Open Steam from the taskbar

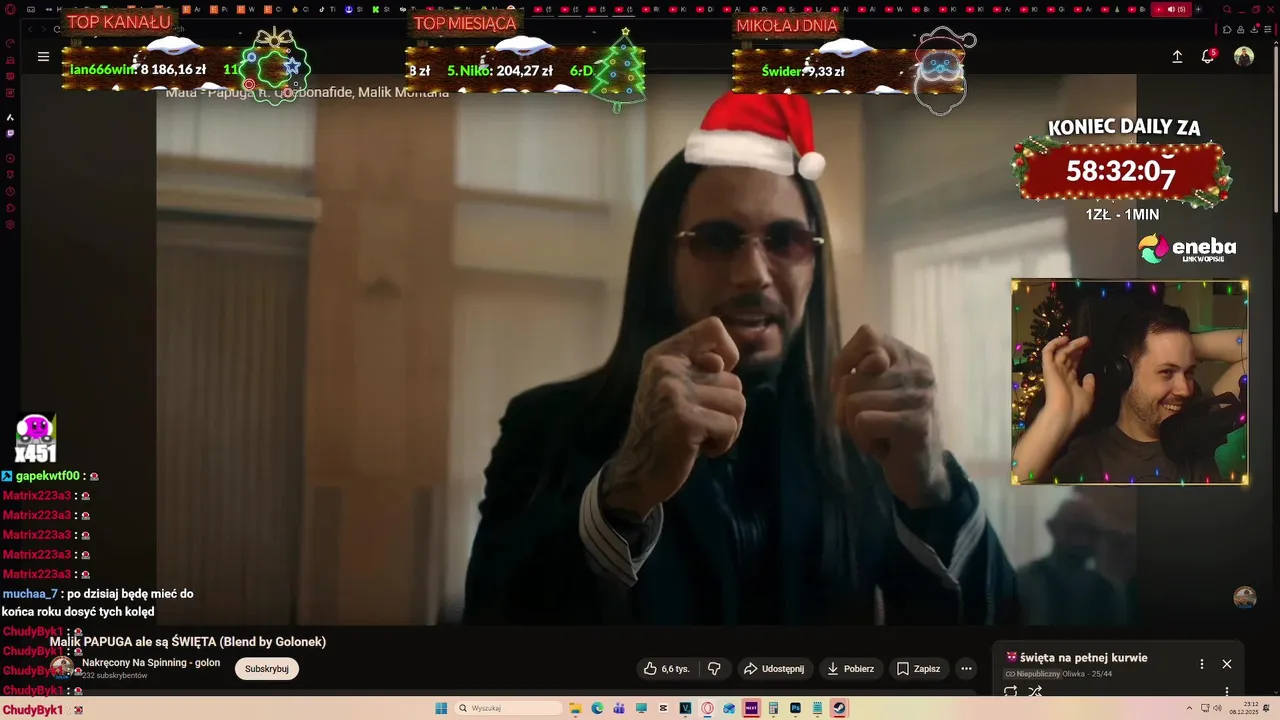(x=839, y=708)
